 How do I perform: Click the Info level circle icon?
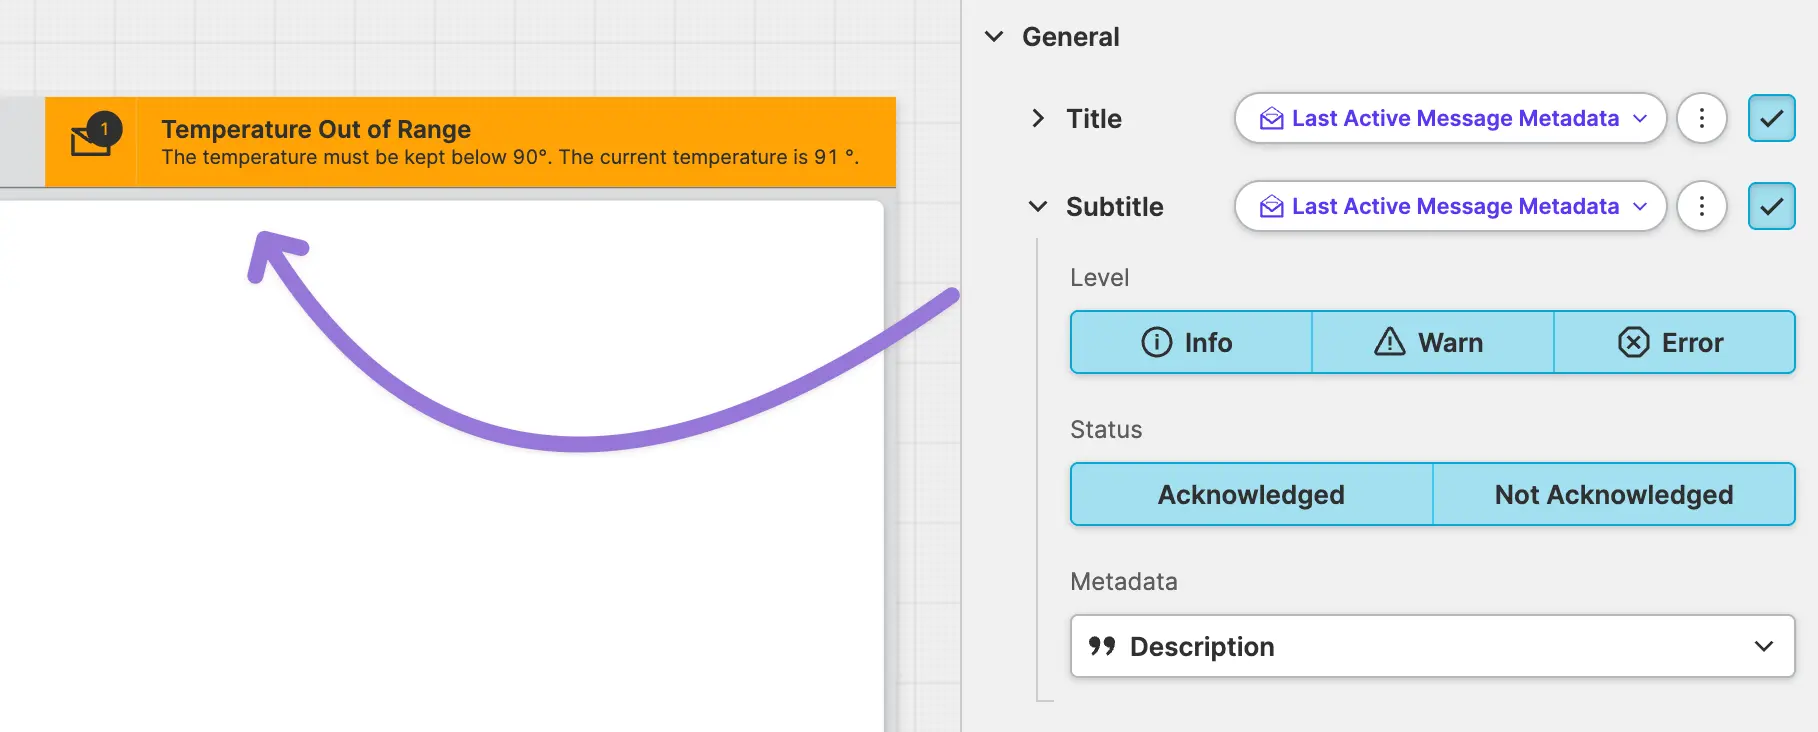point(1156,343)
